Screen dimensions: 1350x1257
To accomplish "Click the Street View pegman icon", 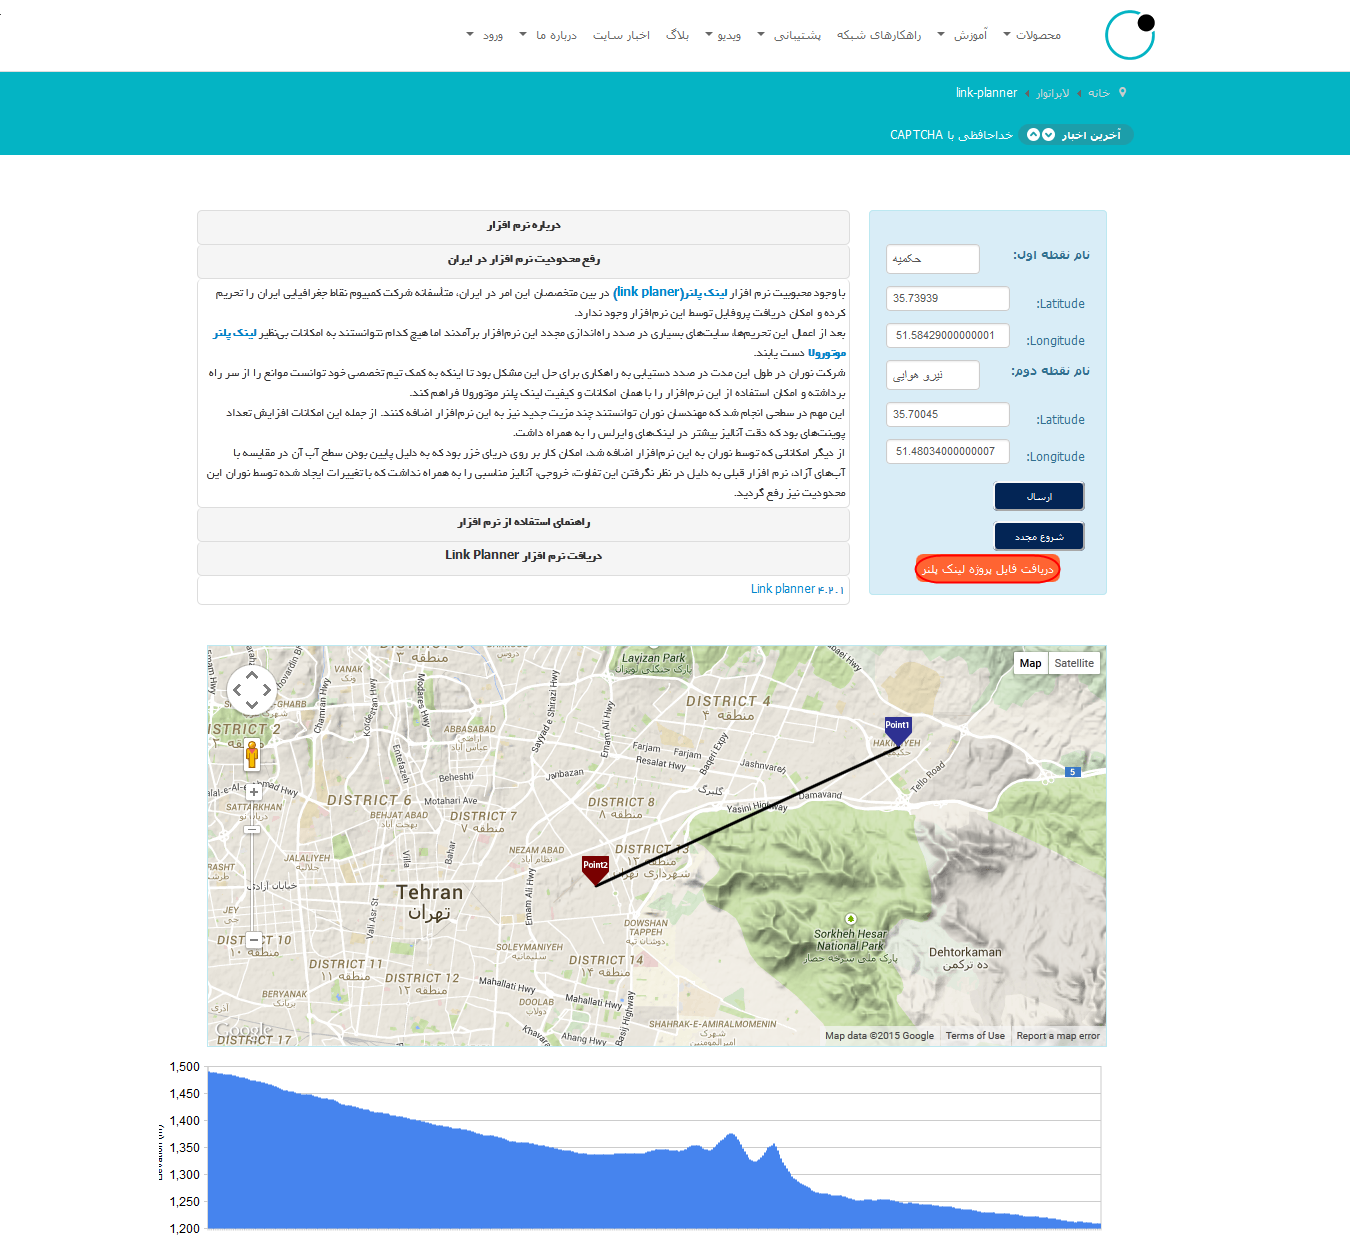I will coord(252,754).
